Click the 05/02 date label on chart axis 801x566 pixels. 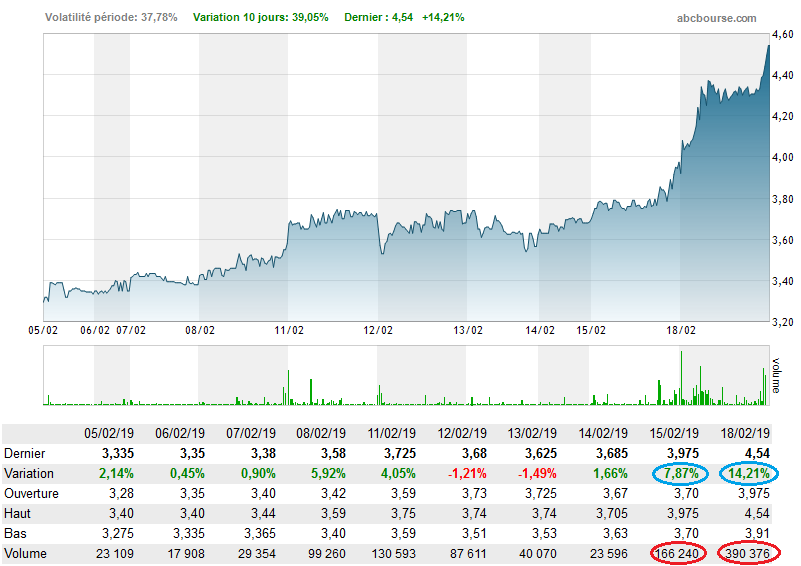(43, 330)
